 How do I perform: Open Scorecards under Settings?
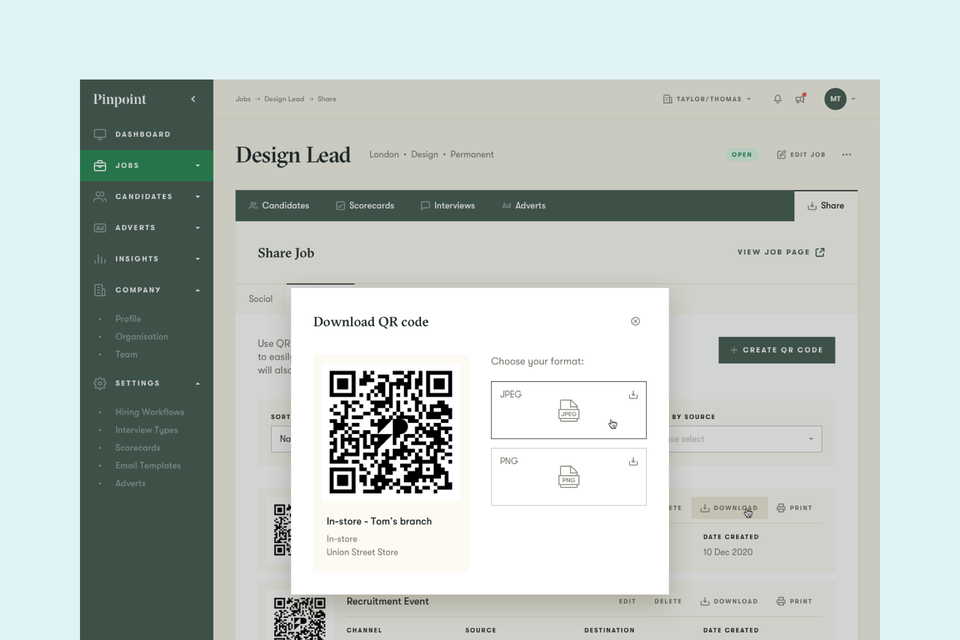tap(138, 448)
